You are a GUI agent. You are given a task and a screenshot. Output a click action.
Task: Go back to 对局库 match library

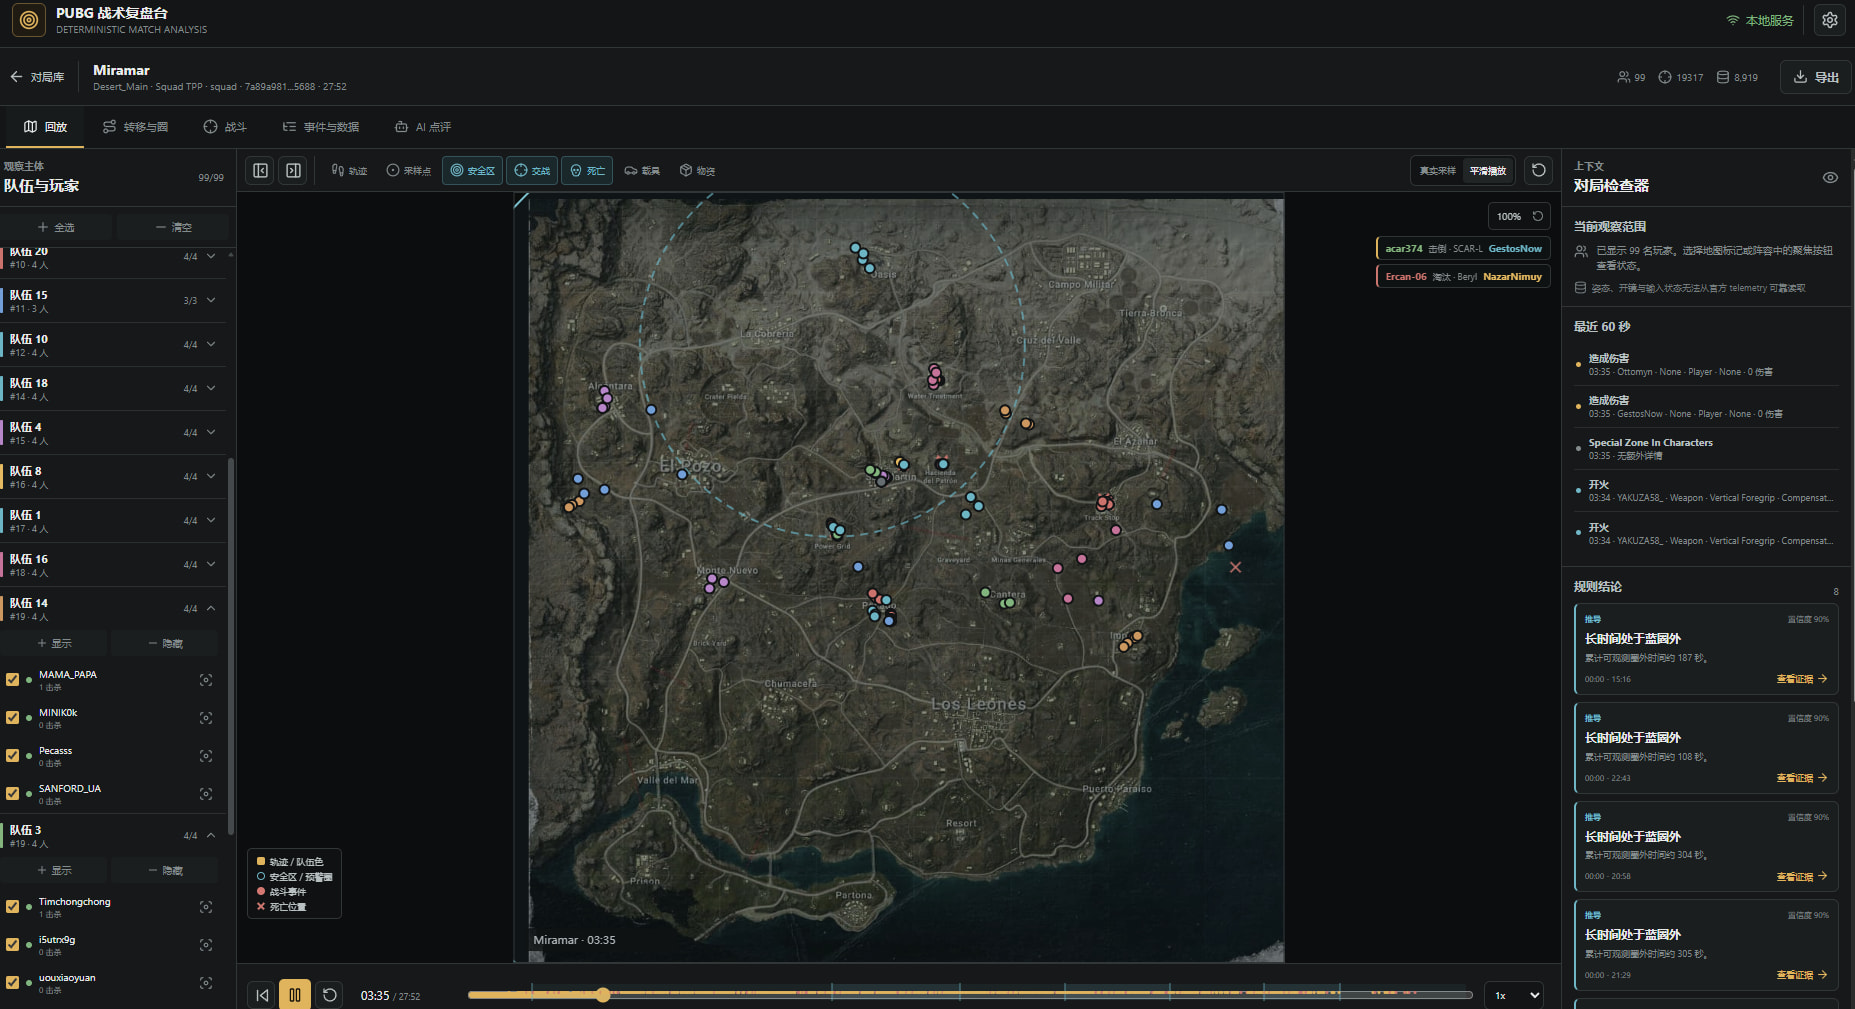click(37, 77)
